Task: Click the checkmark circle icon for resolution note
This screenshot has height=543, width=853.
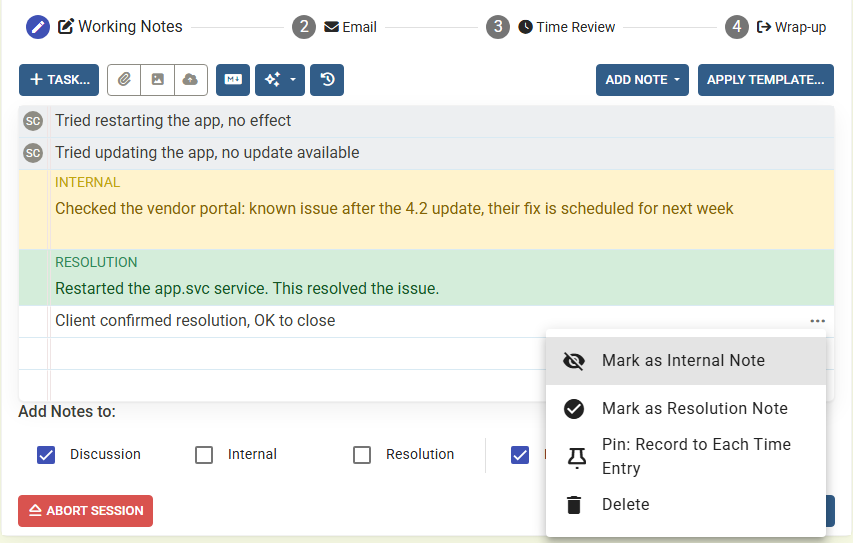Action: coord(574,409)
